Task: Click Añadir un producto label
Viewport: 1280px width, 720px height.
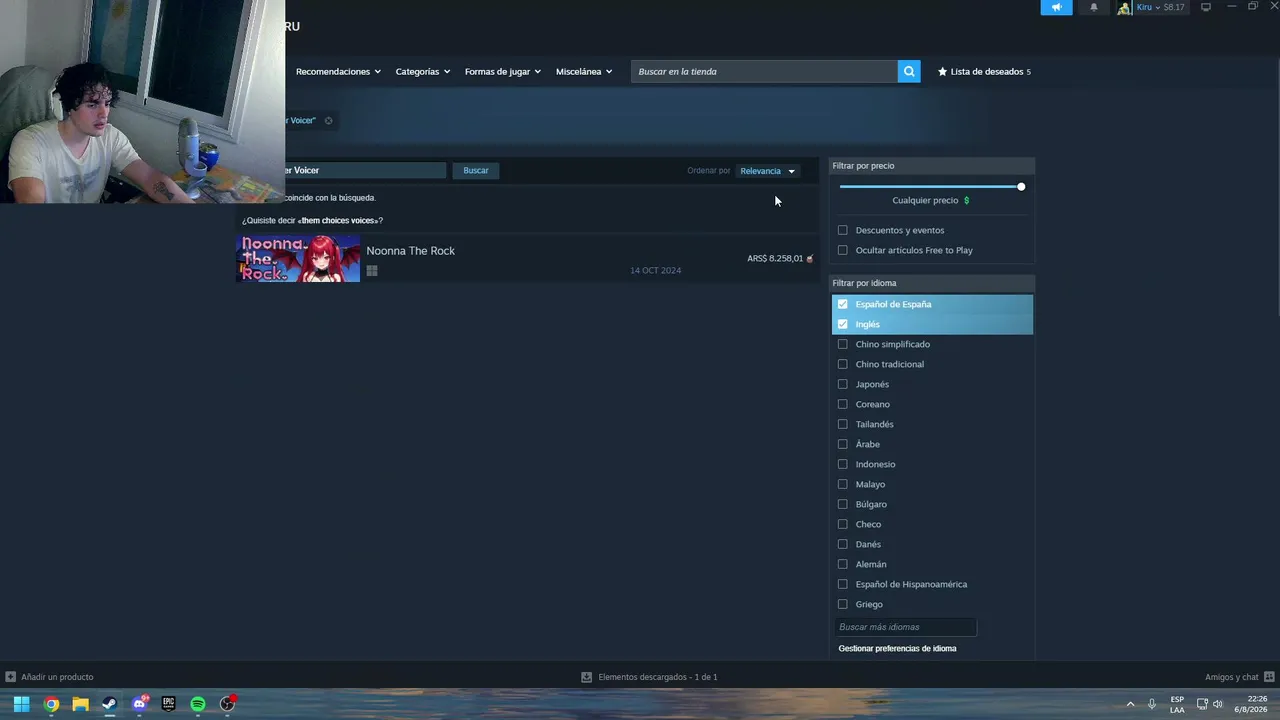Action: pos(57,677)
